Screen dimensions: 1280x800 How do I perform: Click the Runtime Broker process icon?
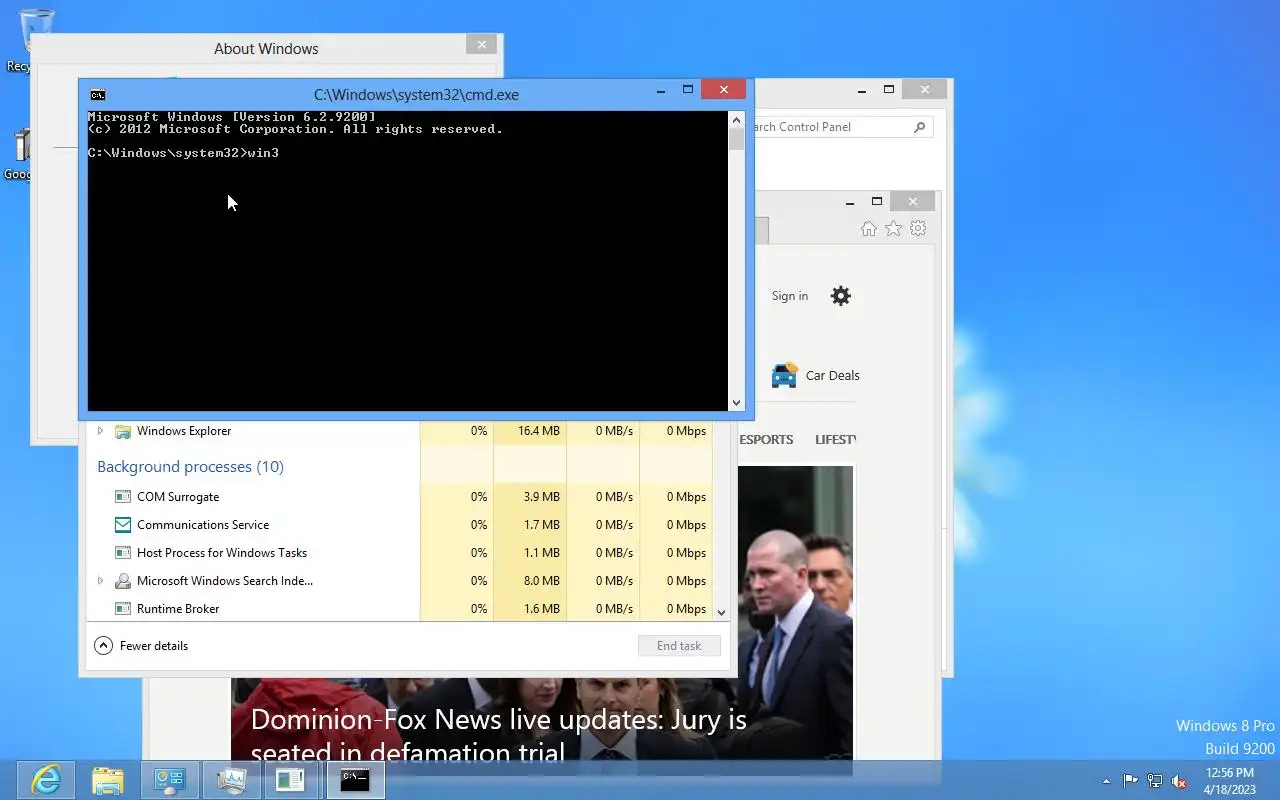tap(123, 609)
